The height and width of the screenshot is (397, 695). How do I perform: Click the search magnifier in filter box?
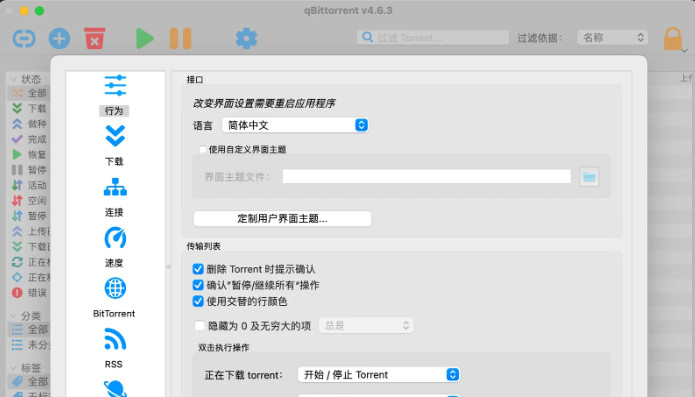coord(367,37)
